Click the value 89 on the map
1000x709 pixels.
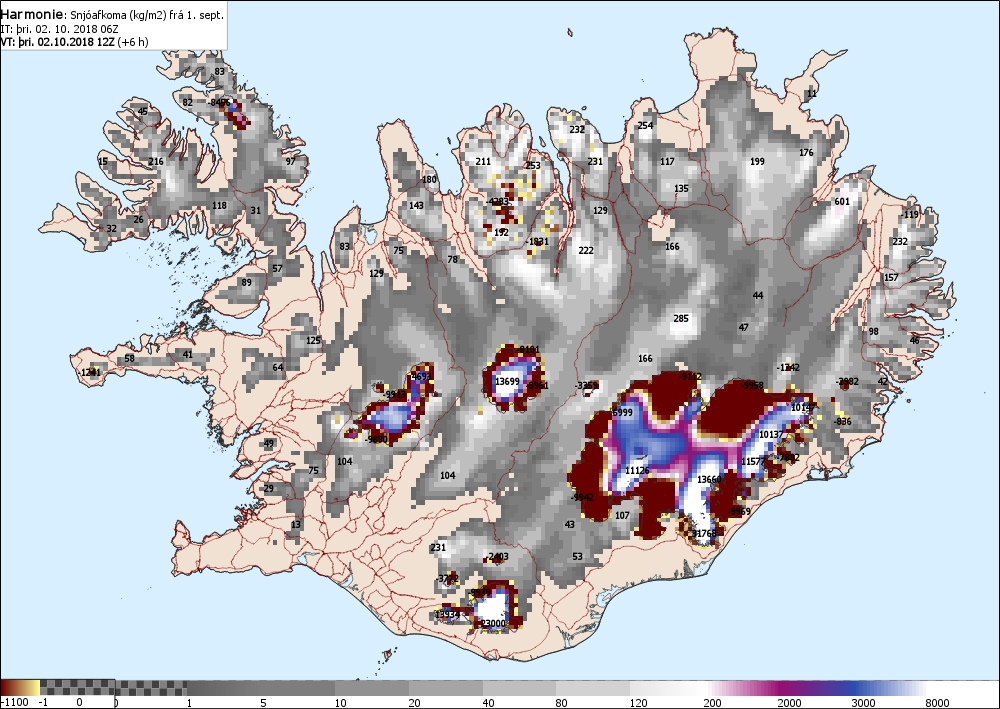click(x=246, y=282)
